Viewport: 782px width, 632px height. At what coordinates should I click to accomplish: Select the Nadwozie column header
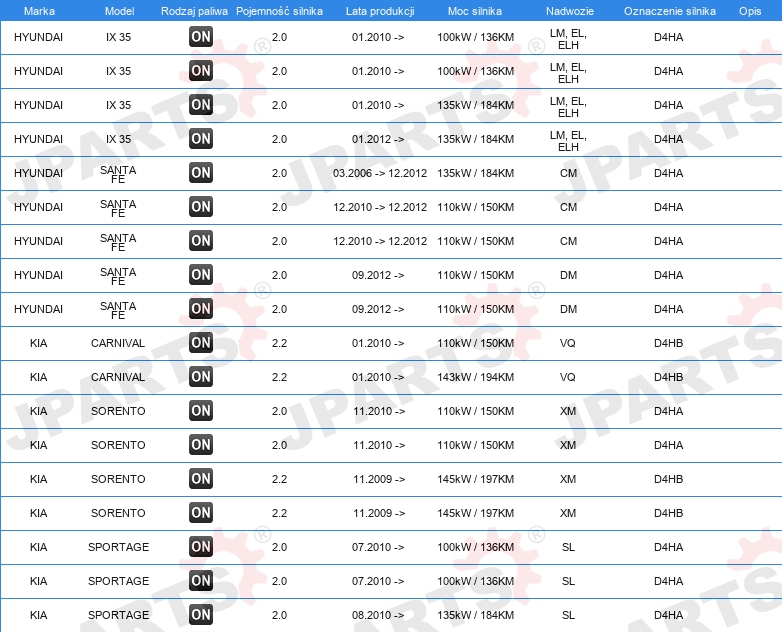tap(570, 11)
